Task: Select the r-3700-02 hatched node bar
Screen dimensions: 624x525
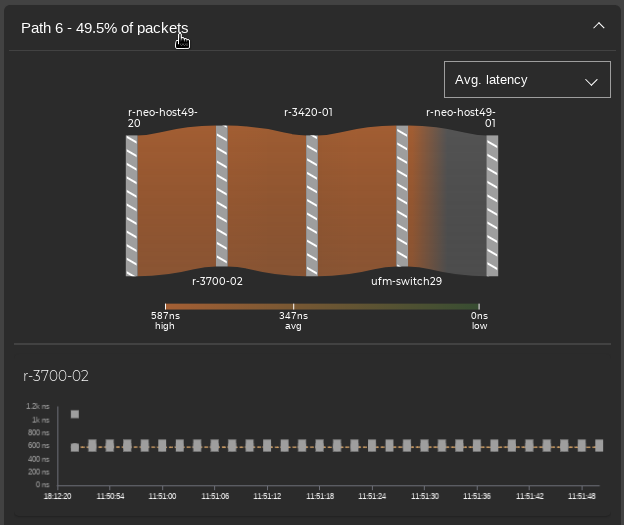Action: pyautogui.click(x=222, y=196)
